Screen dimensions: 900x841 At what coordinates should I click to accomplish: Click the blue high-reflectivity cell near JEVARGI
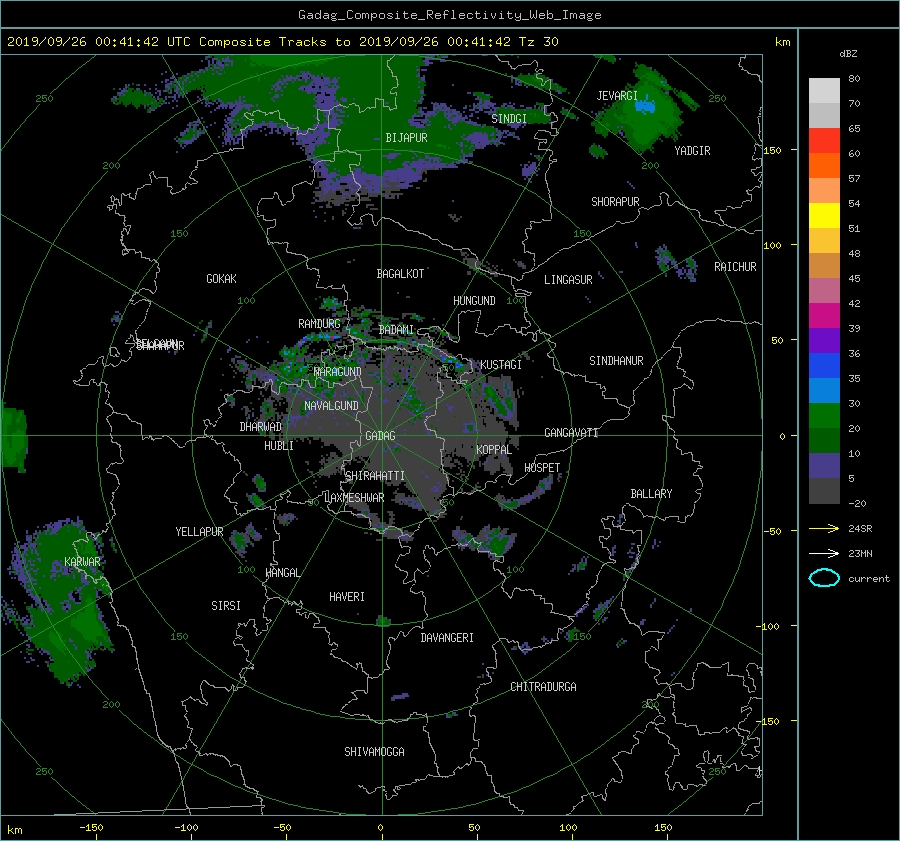pyautogui.click(x=645, y=107)
